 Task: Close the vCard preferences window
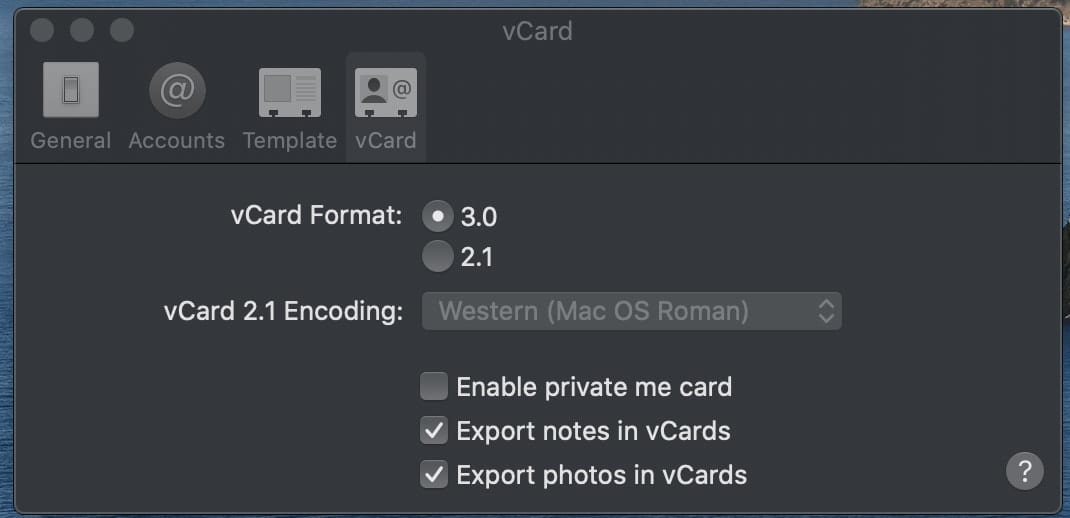42,31
